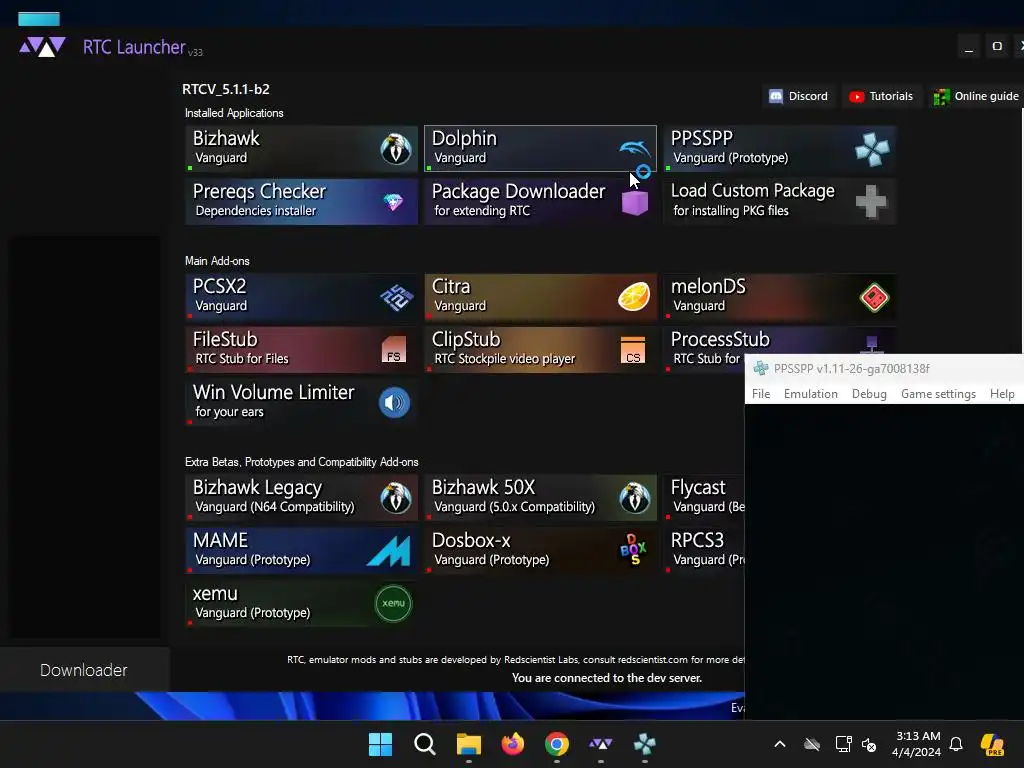This screenshot has height=768, width=1024.
Task: Launch PPSSPP Vanguard (Prototype) tile
Action: click(780, 148)
